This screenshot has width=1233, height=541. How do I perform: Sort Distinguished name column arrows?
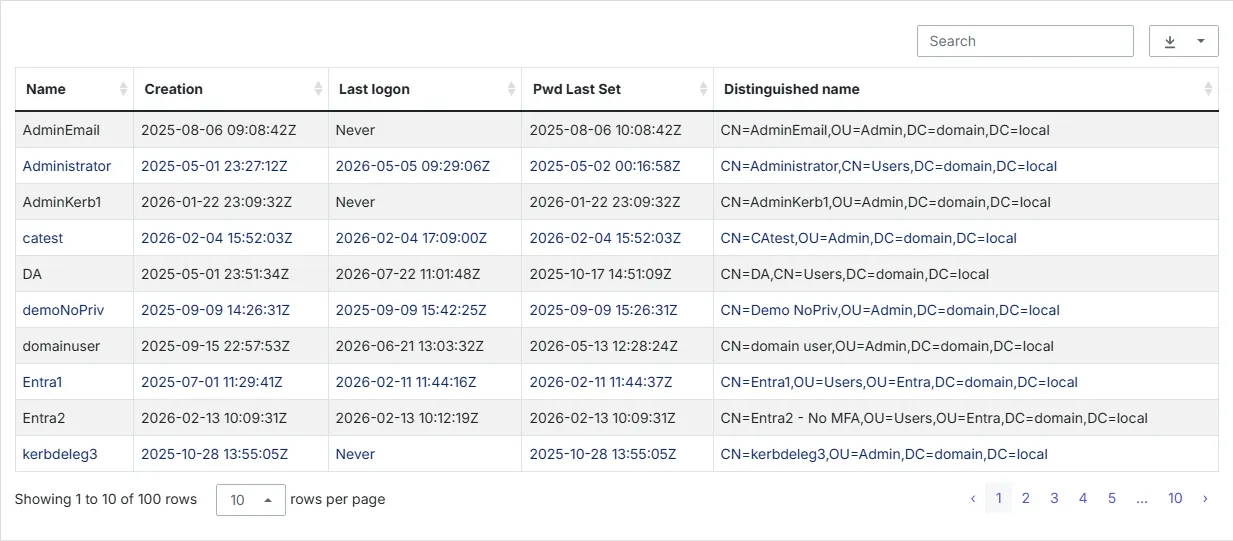coord(1208,89)
